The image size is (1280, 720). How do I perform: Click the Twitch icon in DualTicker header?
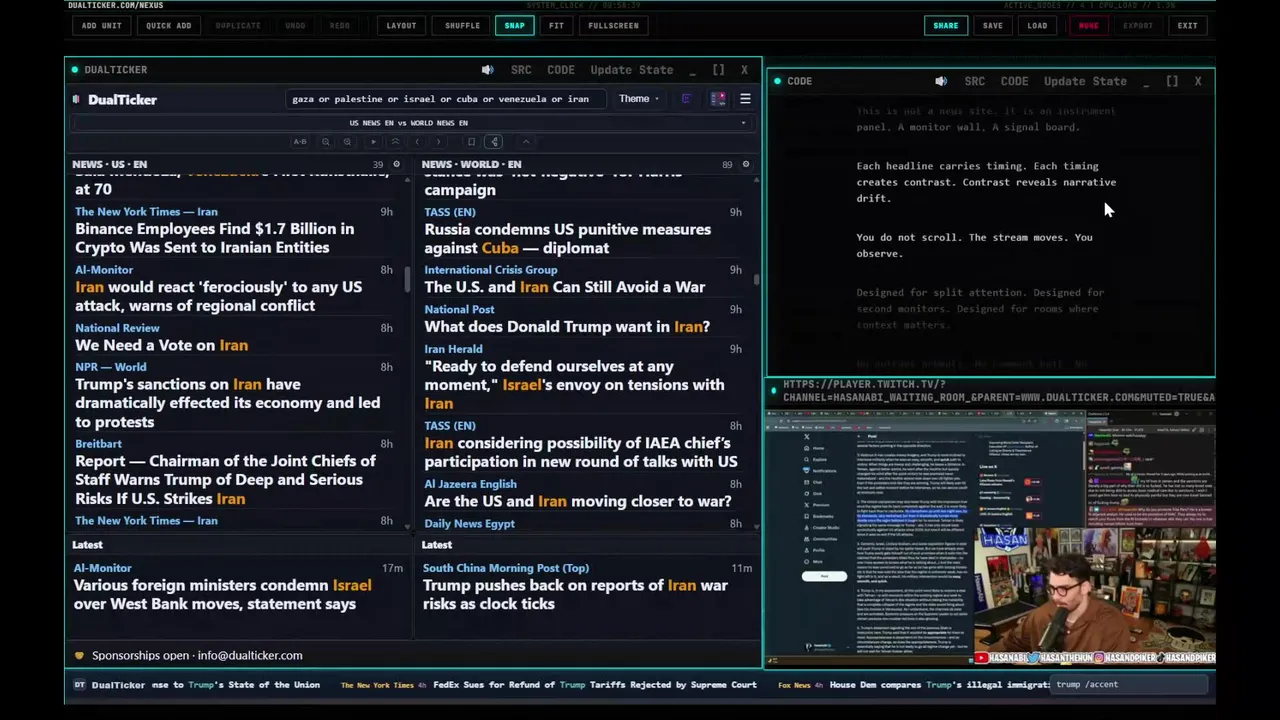(x=686, y=99)
